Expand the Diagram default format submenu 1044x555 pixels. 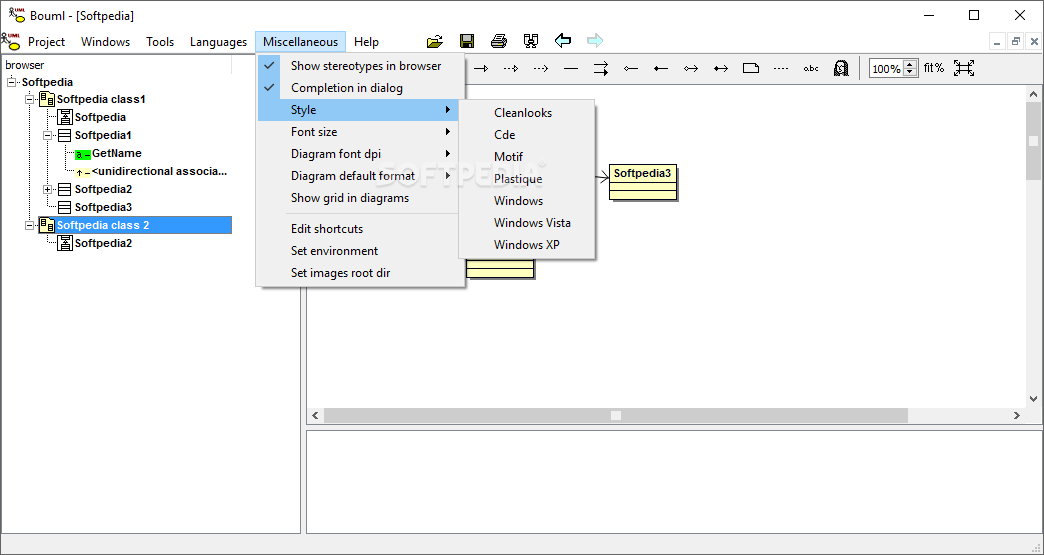tap(360, 176)
